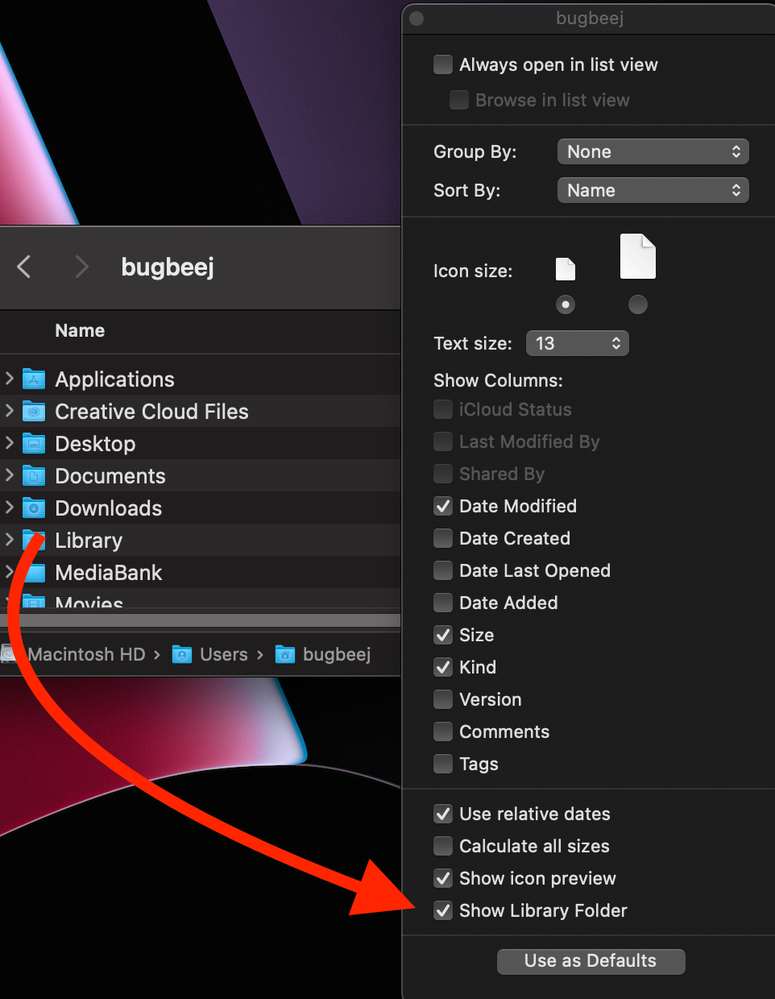Select the MediaBank folder icon

(x=34, y=573)
